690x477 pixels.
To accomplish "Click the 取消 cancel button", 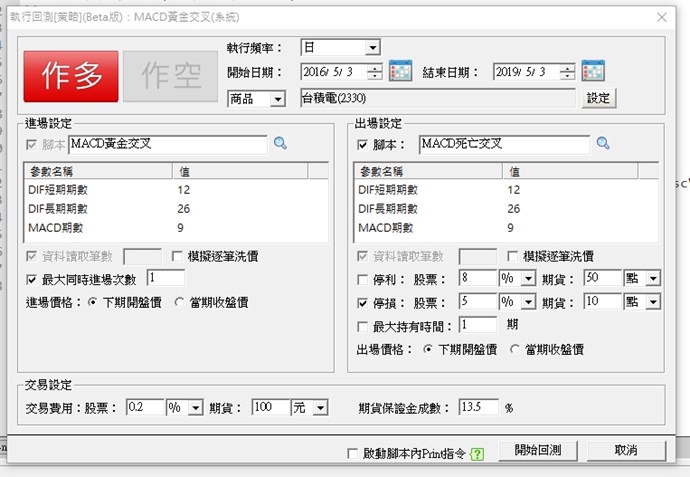I will (x=626, y=451).
